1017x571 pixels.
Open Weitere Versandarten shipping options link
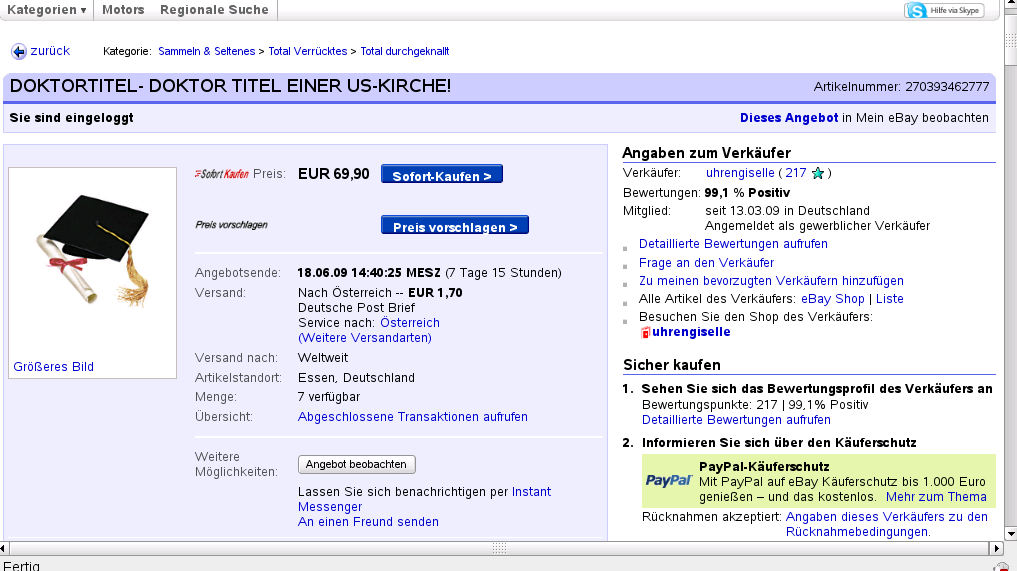[365, 338]
